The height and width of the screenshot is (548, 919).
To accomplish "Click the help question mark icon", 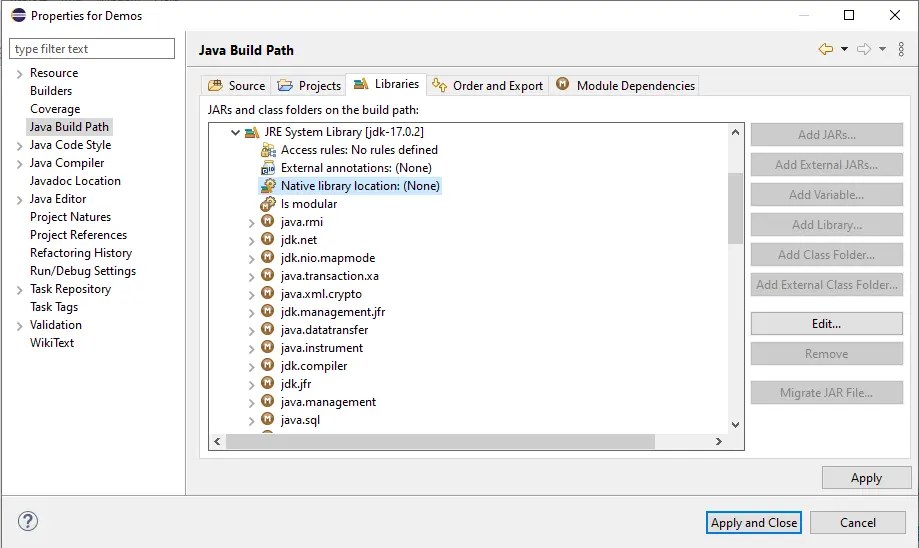I will click(28, 521).
